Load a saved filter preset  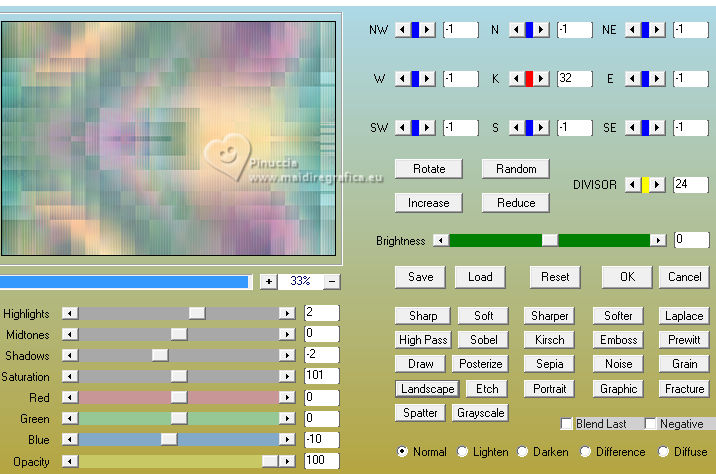[x=480, y=277]
